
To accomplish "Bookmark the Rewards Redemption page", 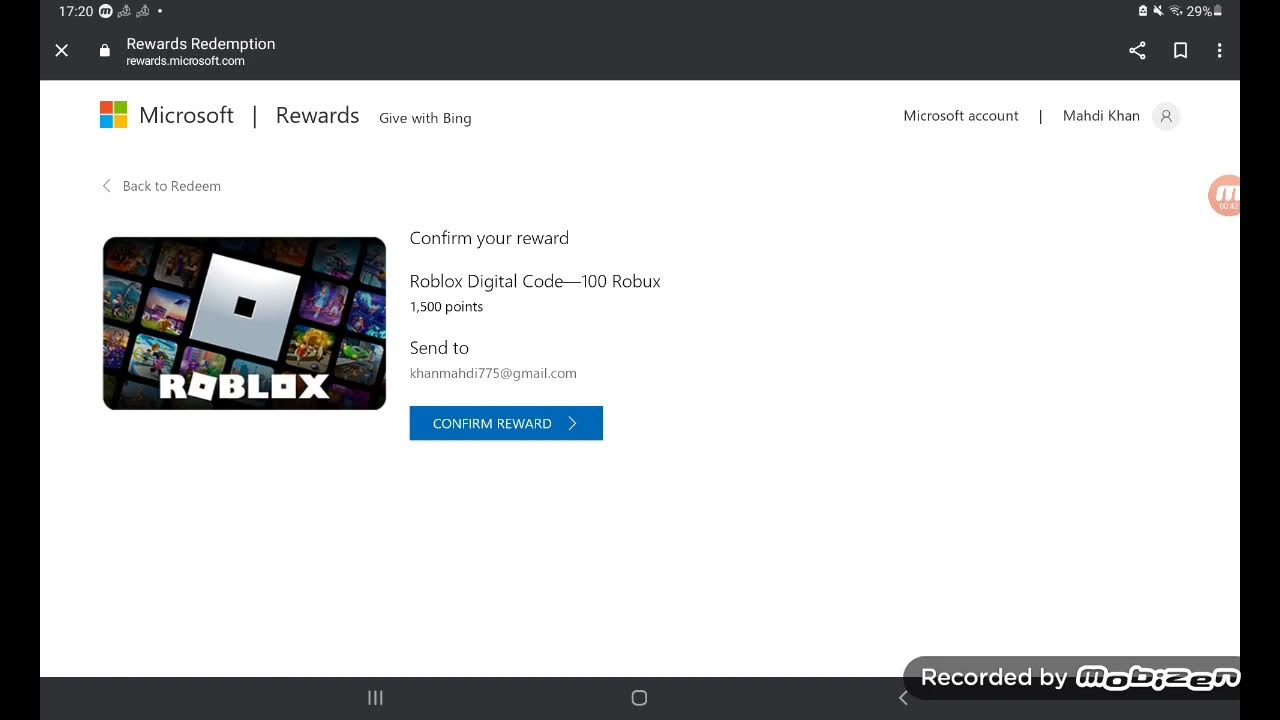I will pyautogui.click(x=1180, y=51).
